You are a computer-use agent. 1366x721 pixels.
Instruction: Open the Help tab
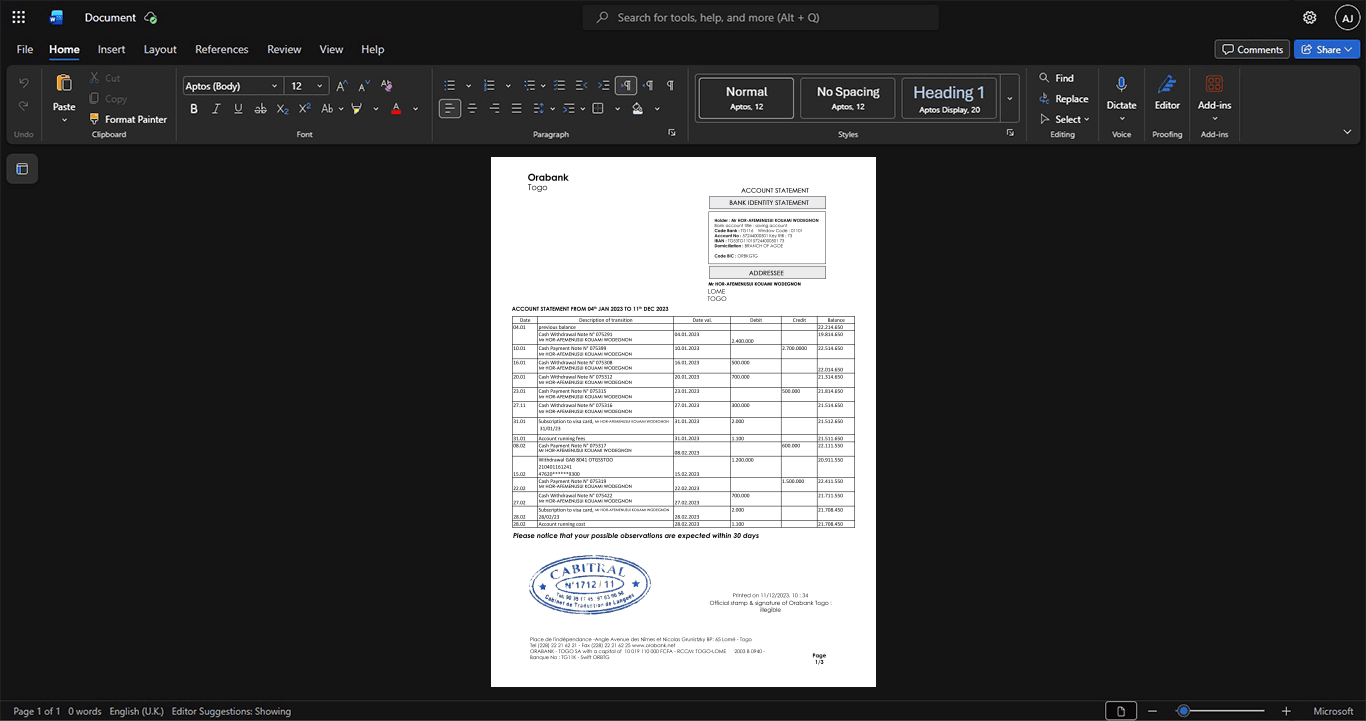point(372,49)
